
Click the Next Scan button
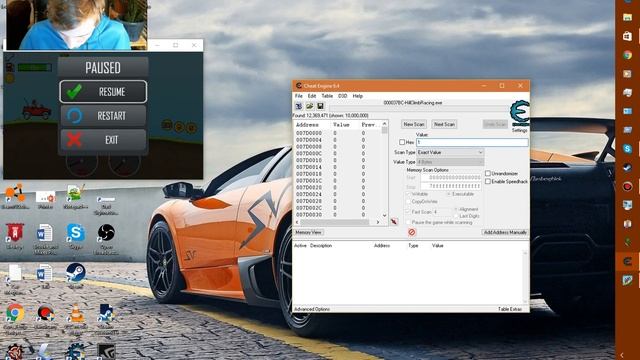coord(444,124)
